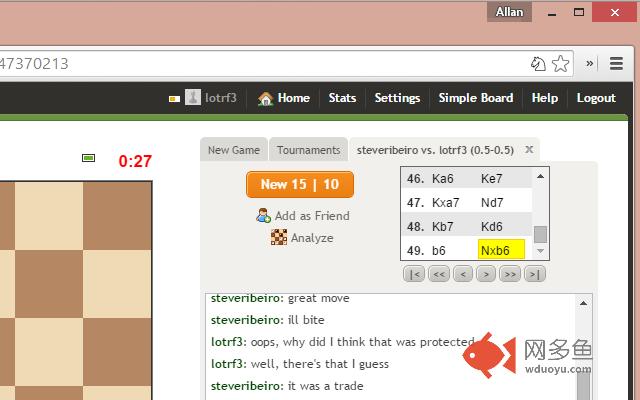
Task: Open the lotrf3 user profile link
Action: tap(221, 98)
